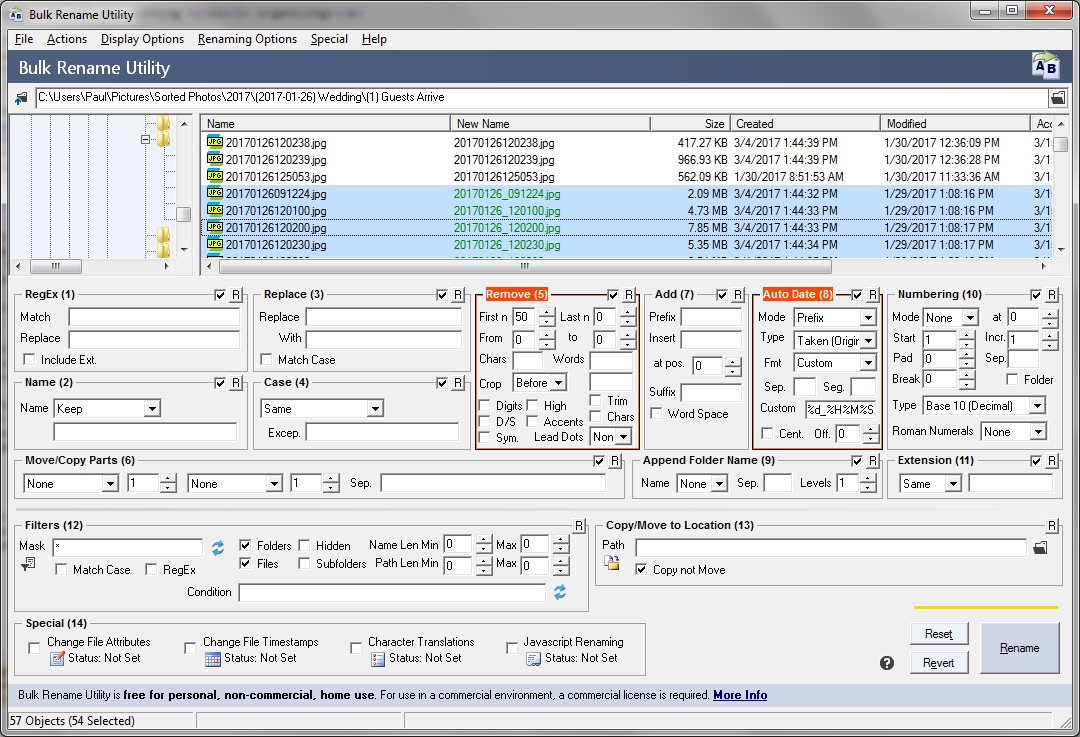
Task: Click the Character Translations status icon
Action: pyautogui.click(x=377, y=659)
